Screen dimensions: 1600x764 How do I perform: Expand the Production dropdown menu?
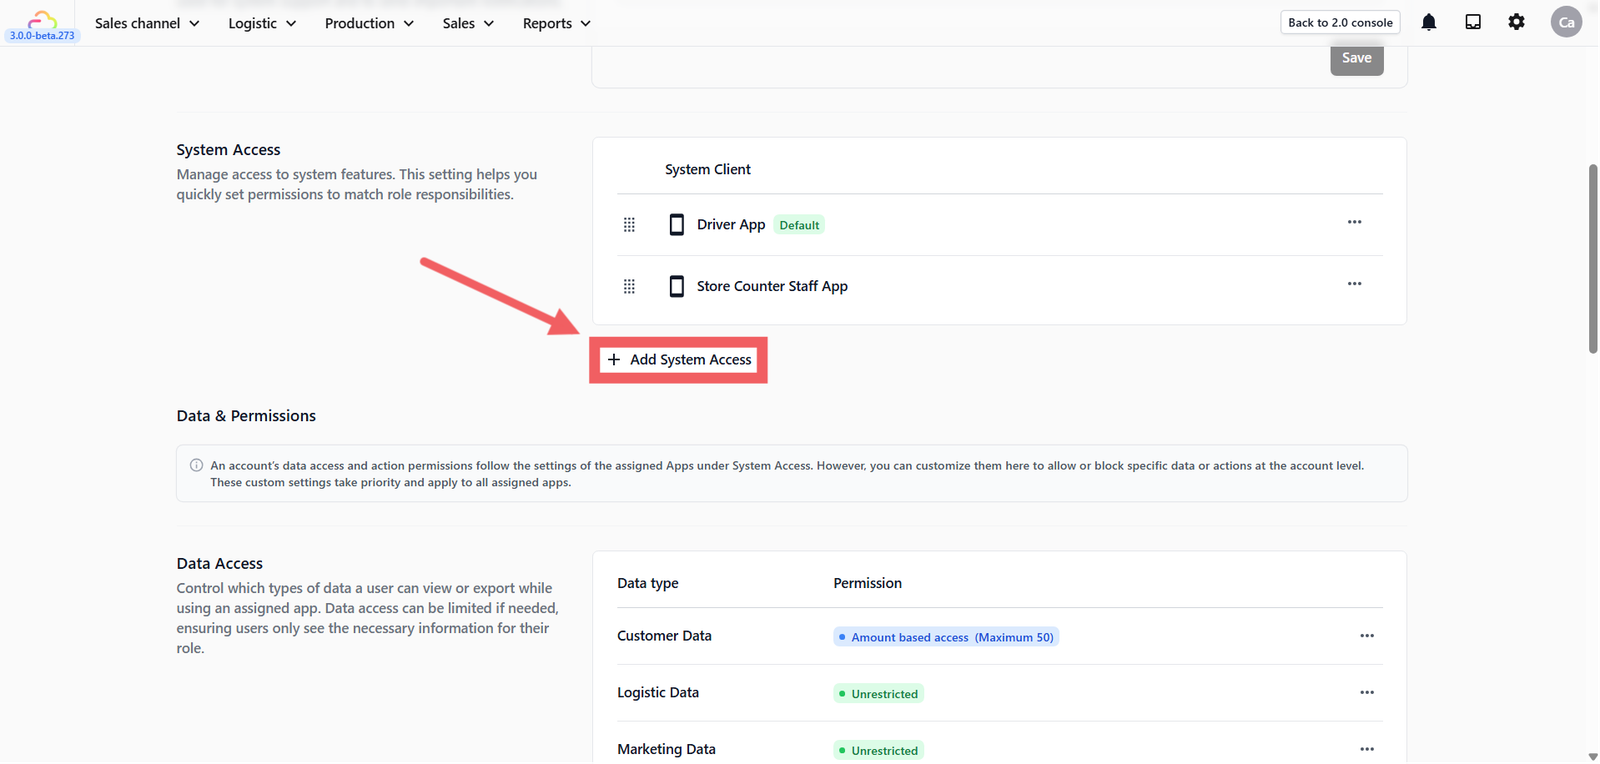(x=369, y=23)
